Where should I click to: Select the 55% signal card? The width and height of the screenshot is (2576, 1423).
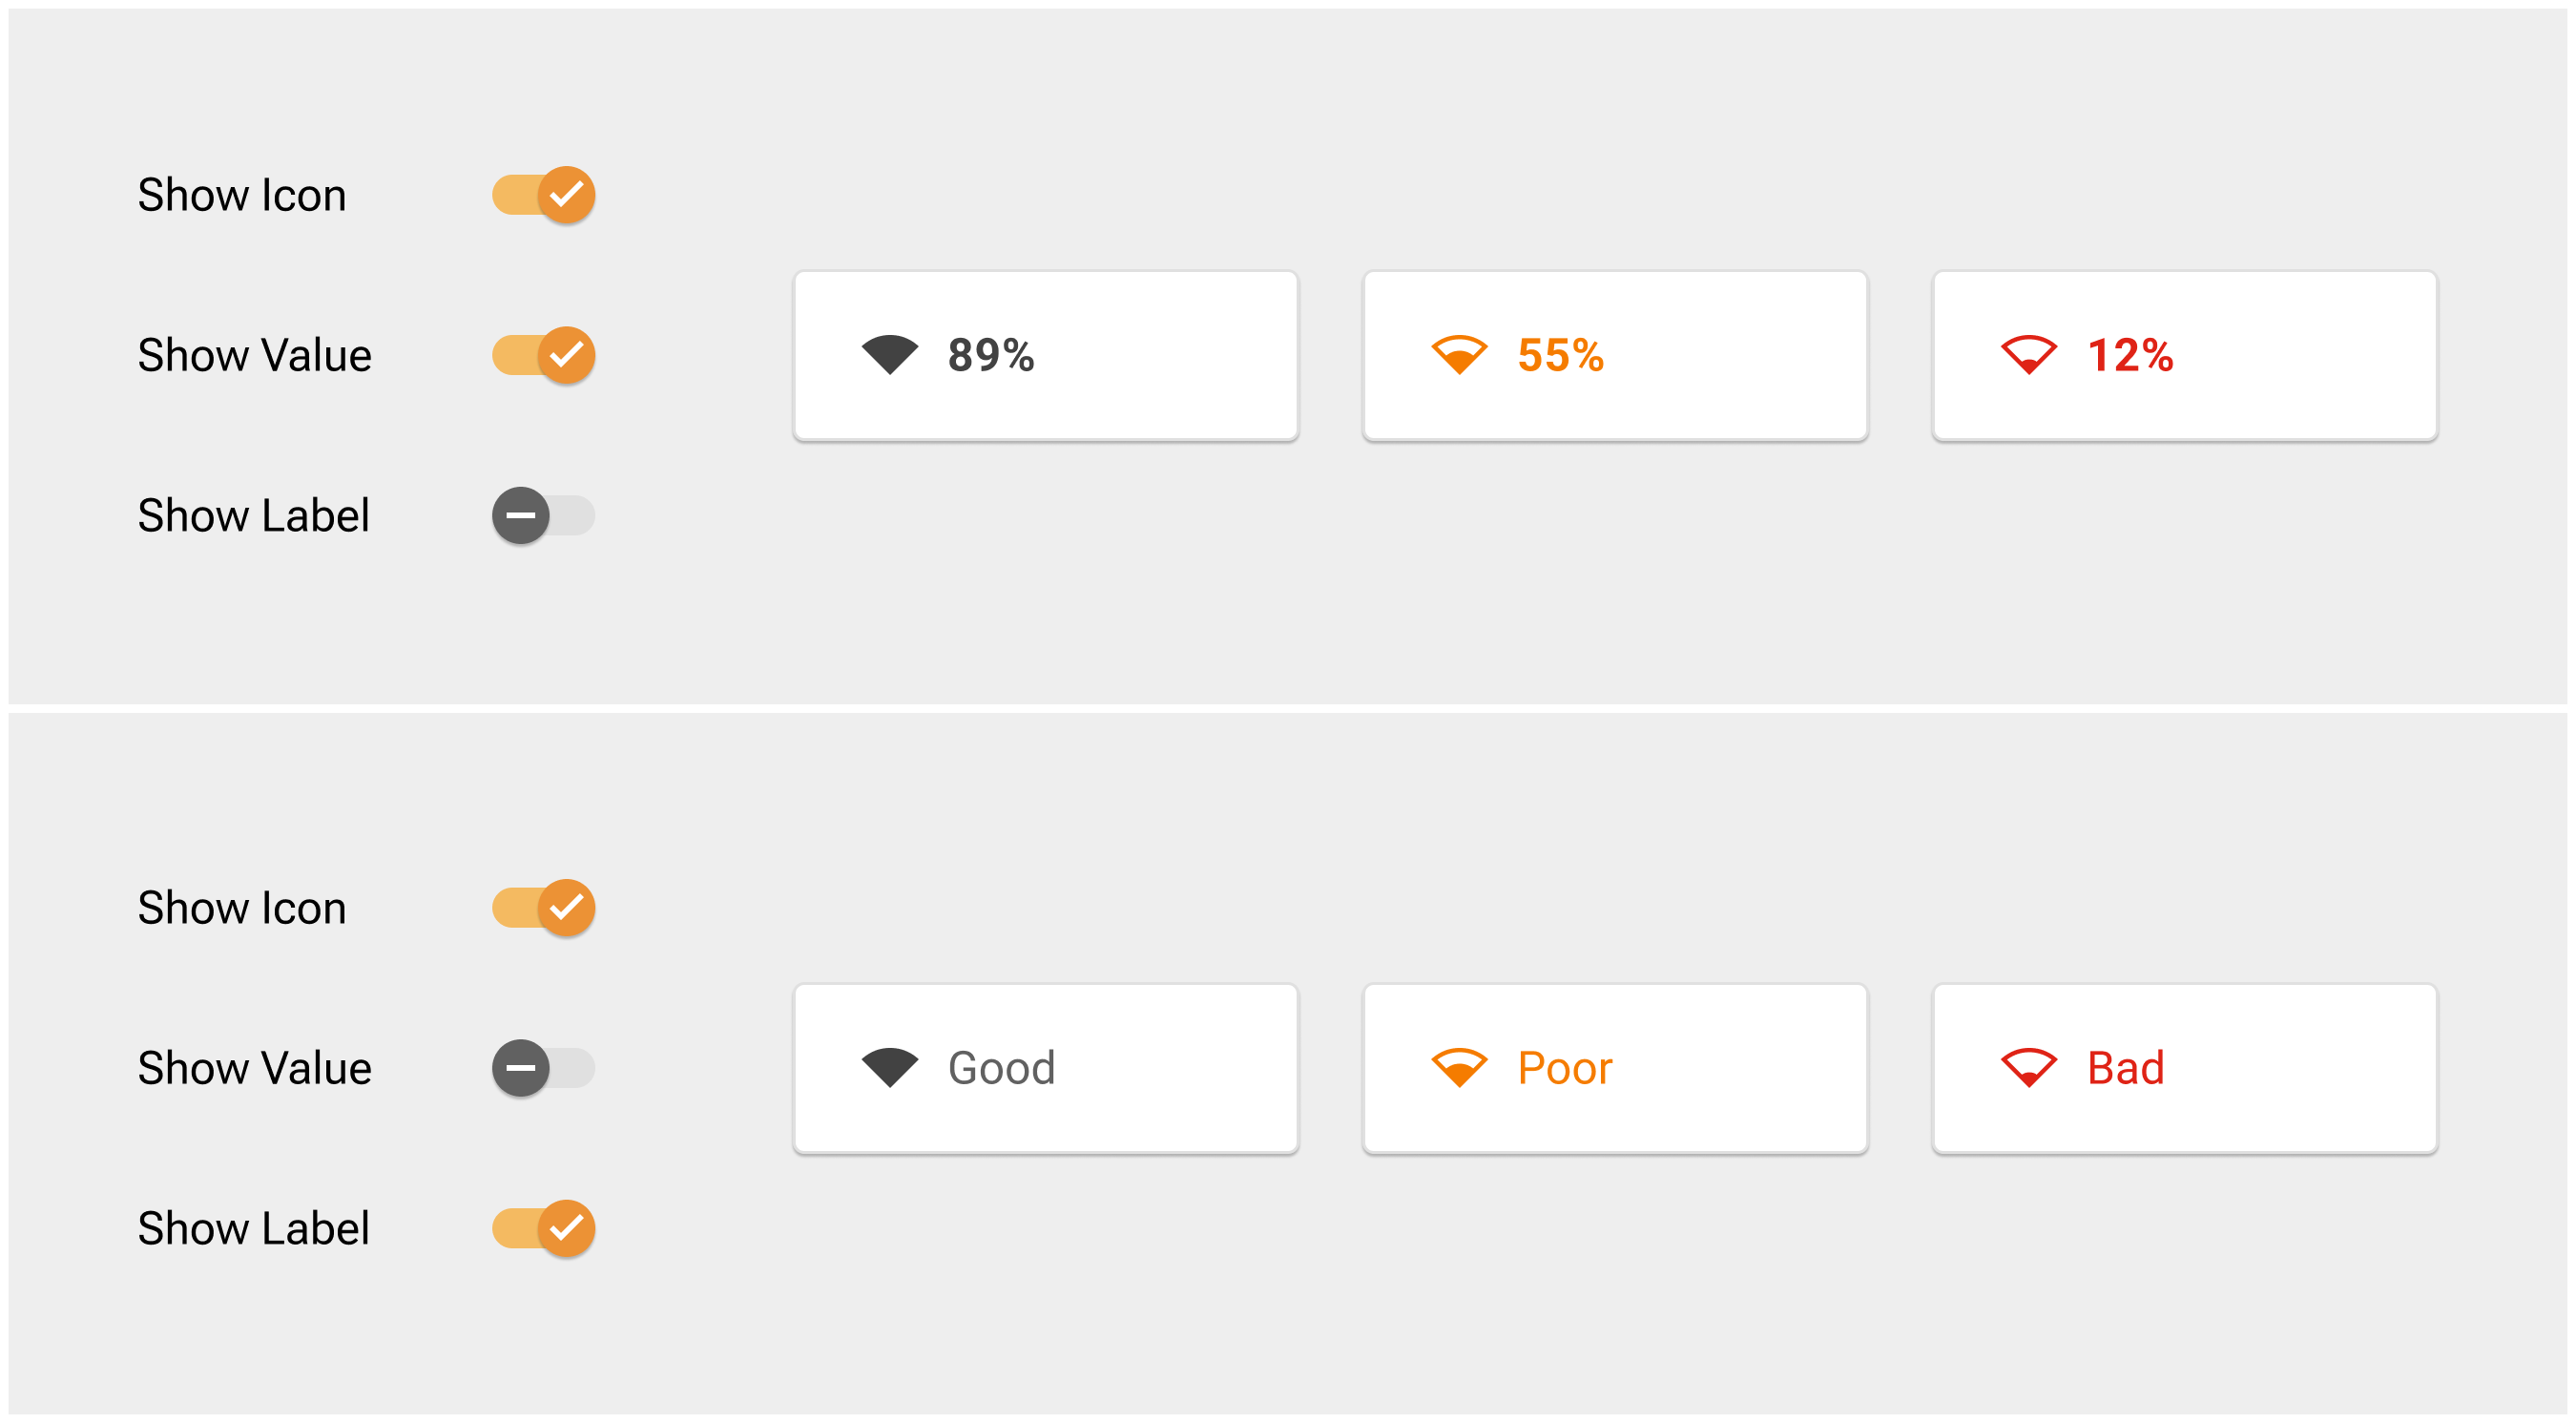1615,355
